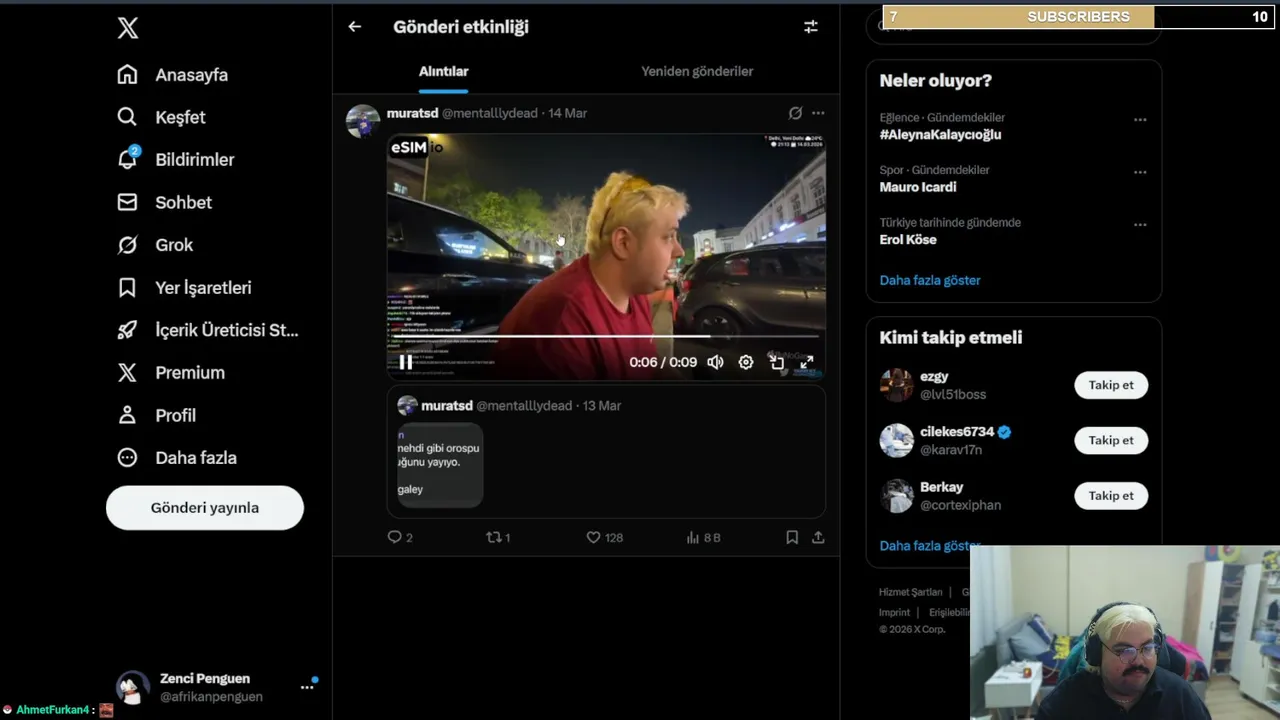
Task: Open the #AleynaKalaycıoğlu trend
Action: pos(940,135)
